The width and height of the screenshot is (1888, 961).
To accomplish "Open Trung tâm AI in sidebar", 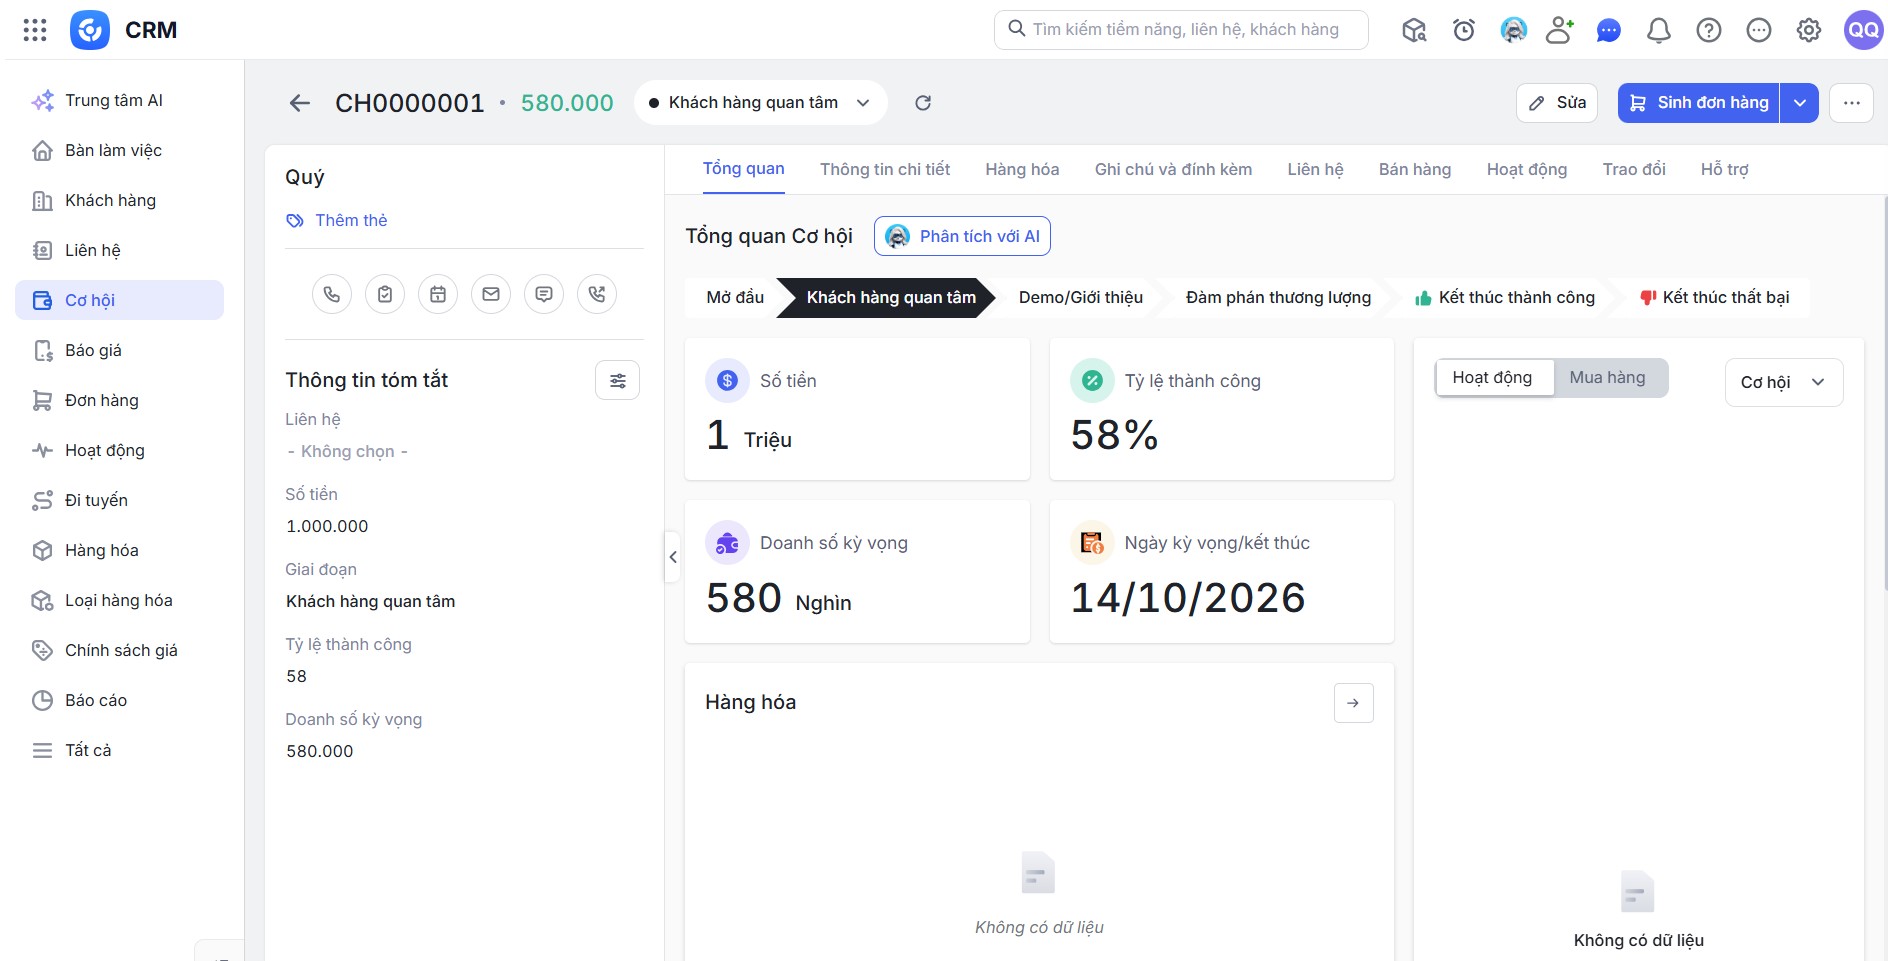I will coord(120,100).
